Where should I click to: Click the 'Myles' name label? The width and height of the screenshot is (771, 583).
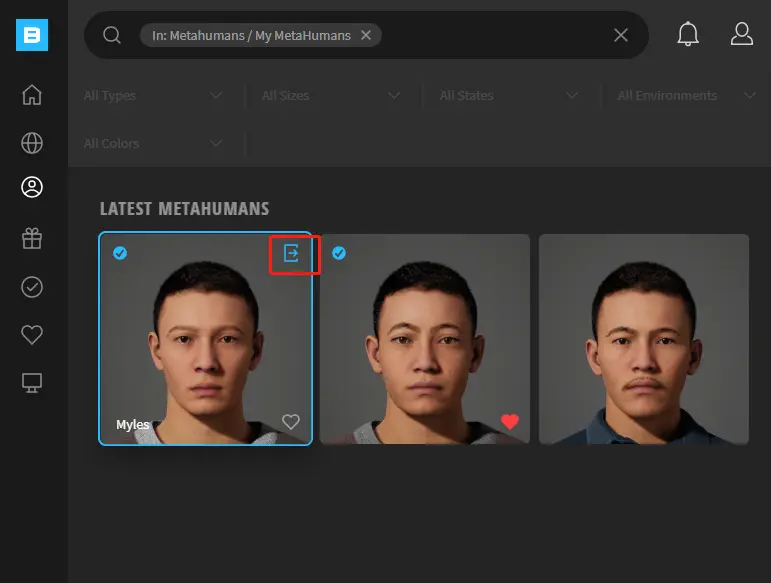pyautogui.click(x=132, y=424)
